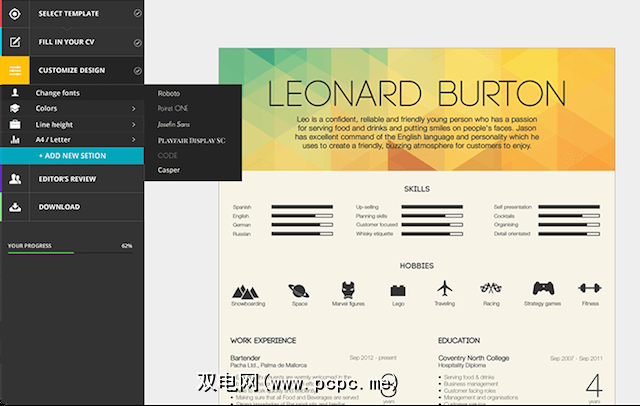Viewport: 640px width, 406px height.
Task: Click the Work Experience heading
Action: [263, 340]
